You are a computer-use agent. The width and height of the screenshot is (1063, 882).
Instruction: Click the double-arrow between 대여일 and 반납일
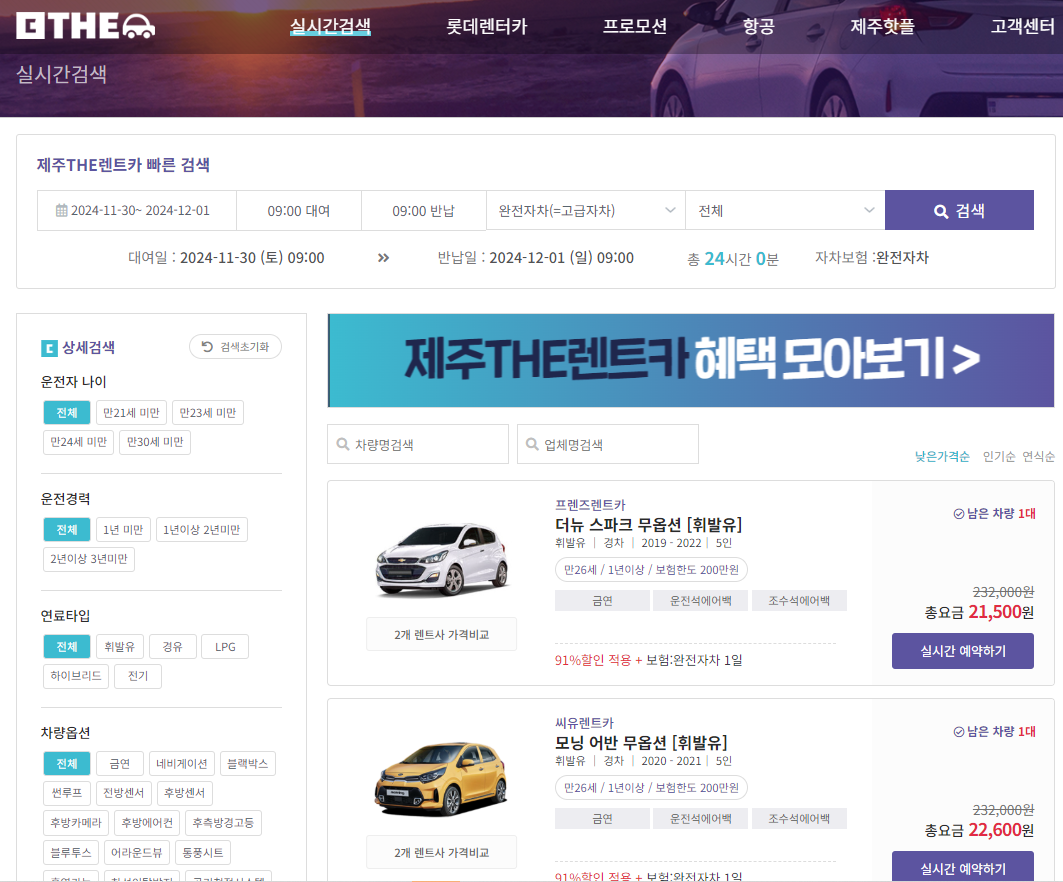point(384,258)
